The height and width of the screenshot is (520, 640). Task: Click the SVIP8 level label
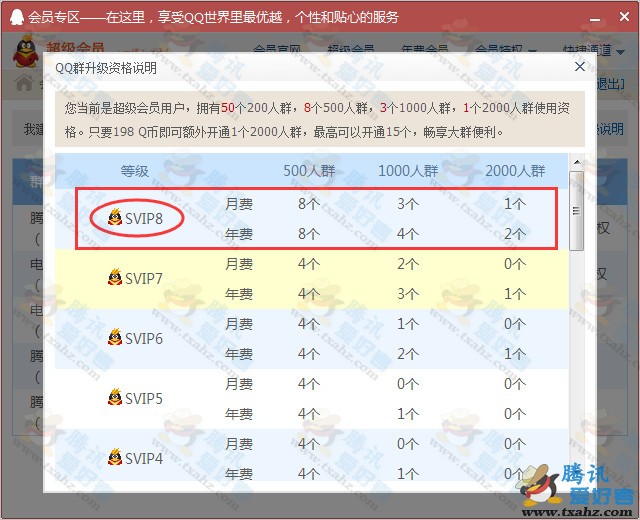click(x=144, y=219)
